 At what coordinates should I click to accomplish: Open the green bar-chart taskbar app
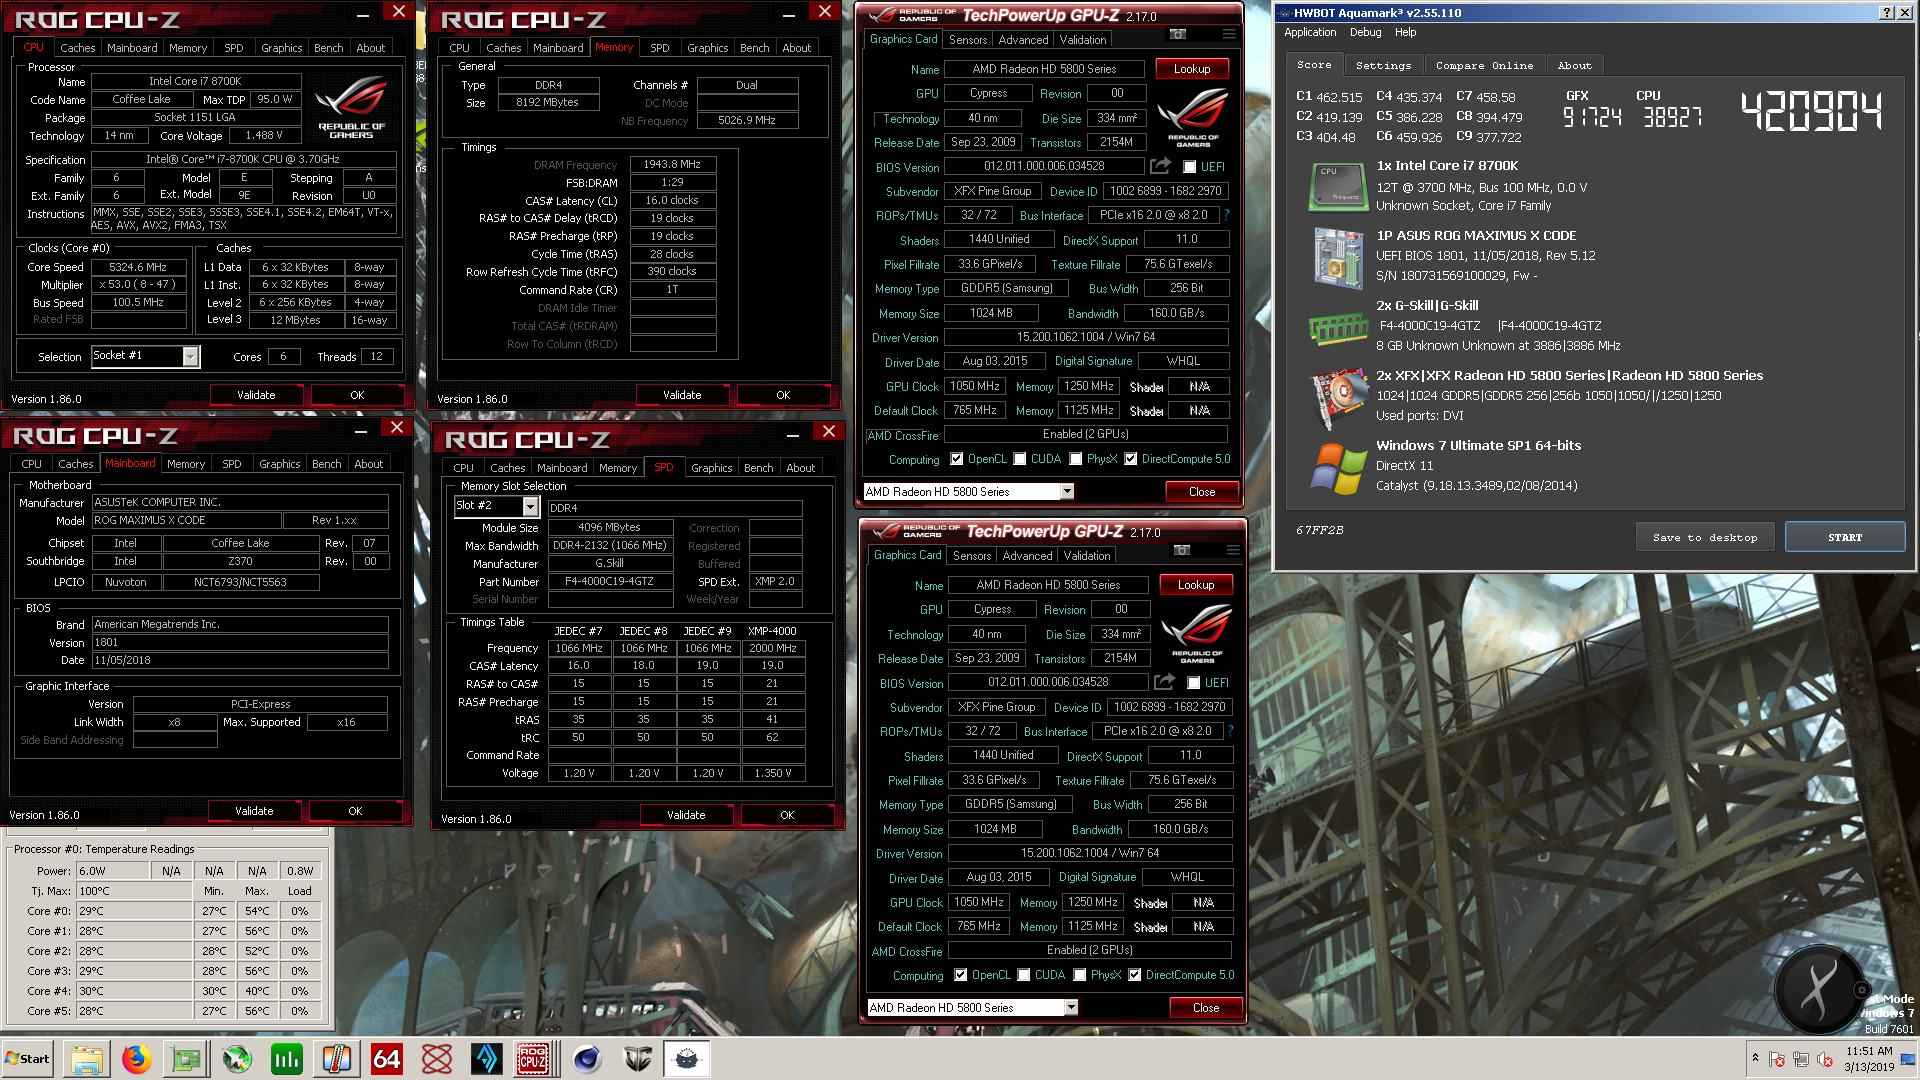[x=287, y=1059]
